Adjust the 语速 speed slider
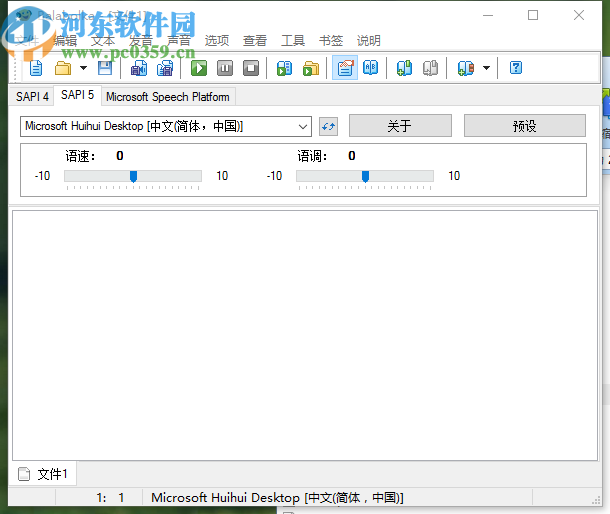The height and width of the screenshot is (514, 610). click(133, 176)
